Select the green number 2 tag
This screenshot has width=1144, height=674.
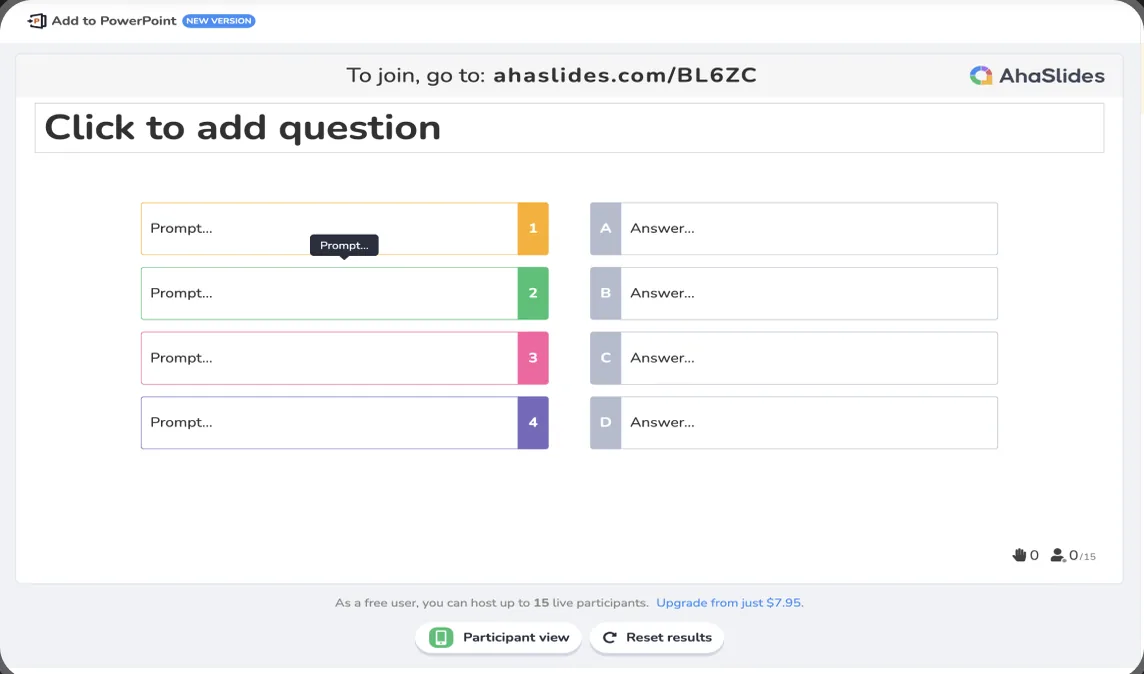533,293
